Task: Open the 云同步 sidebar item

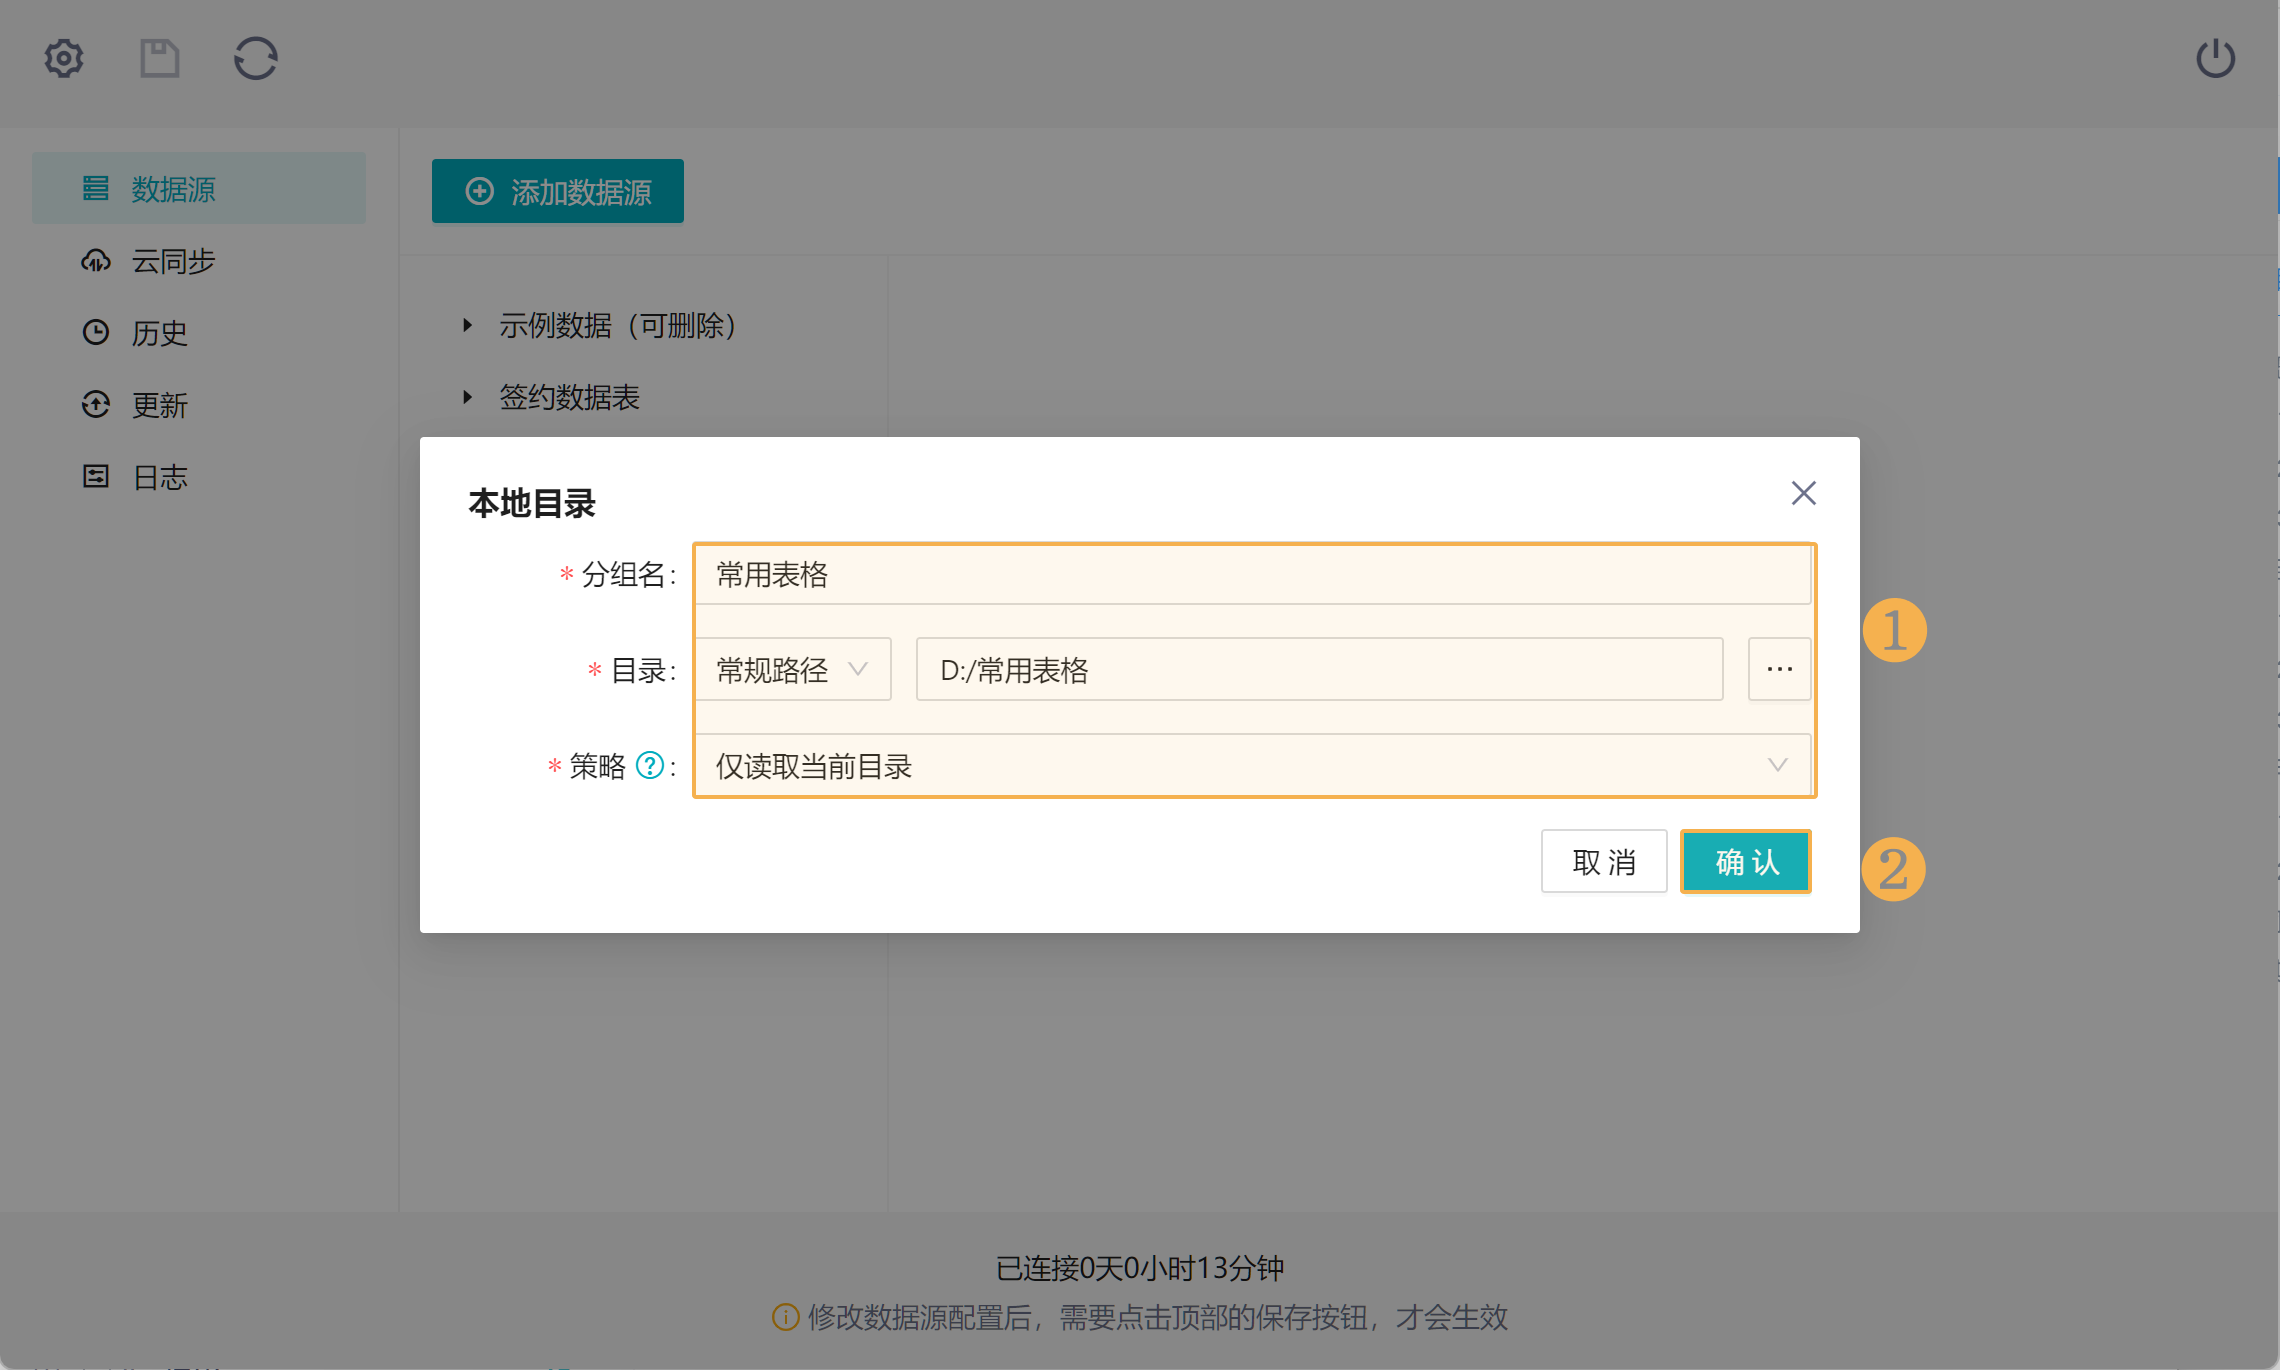Action: [173, 261]
